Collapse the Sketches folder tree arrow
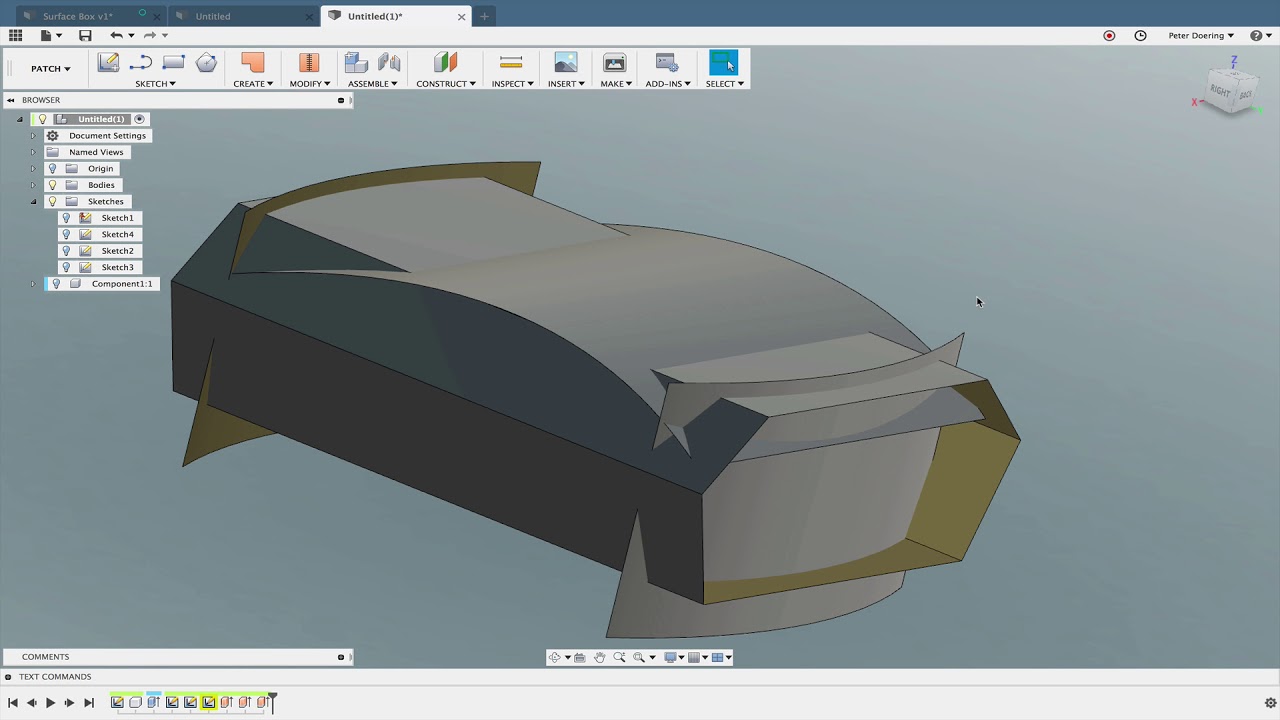The height and width of the screenshot is (720, 1280). tap(33, 201)
